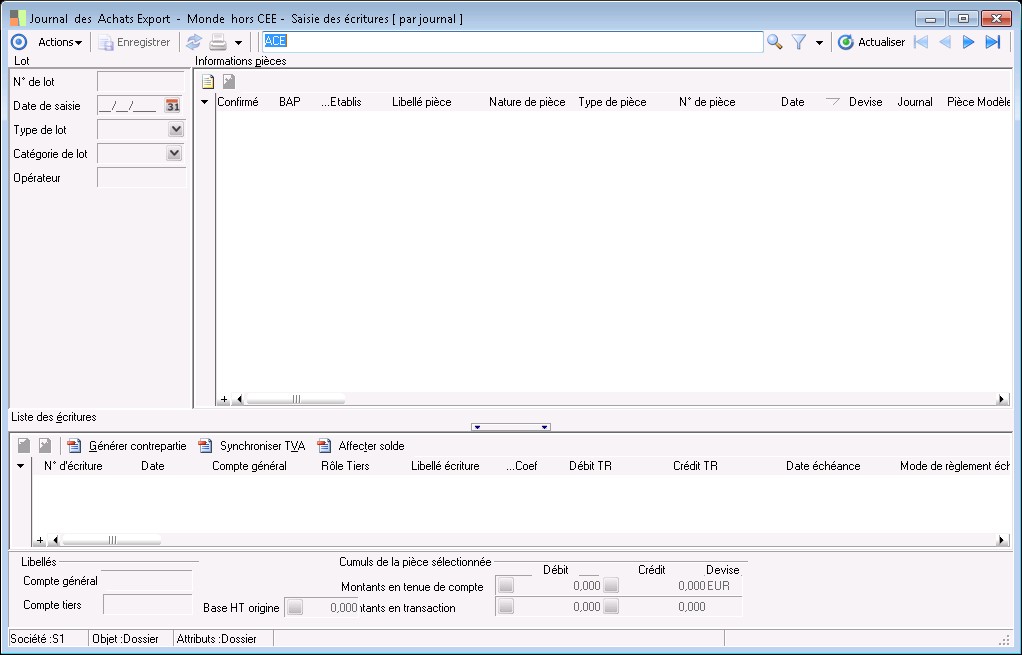Click the sync arrows icon in toolbar

(194, 42)
